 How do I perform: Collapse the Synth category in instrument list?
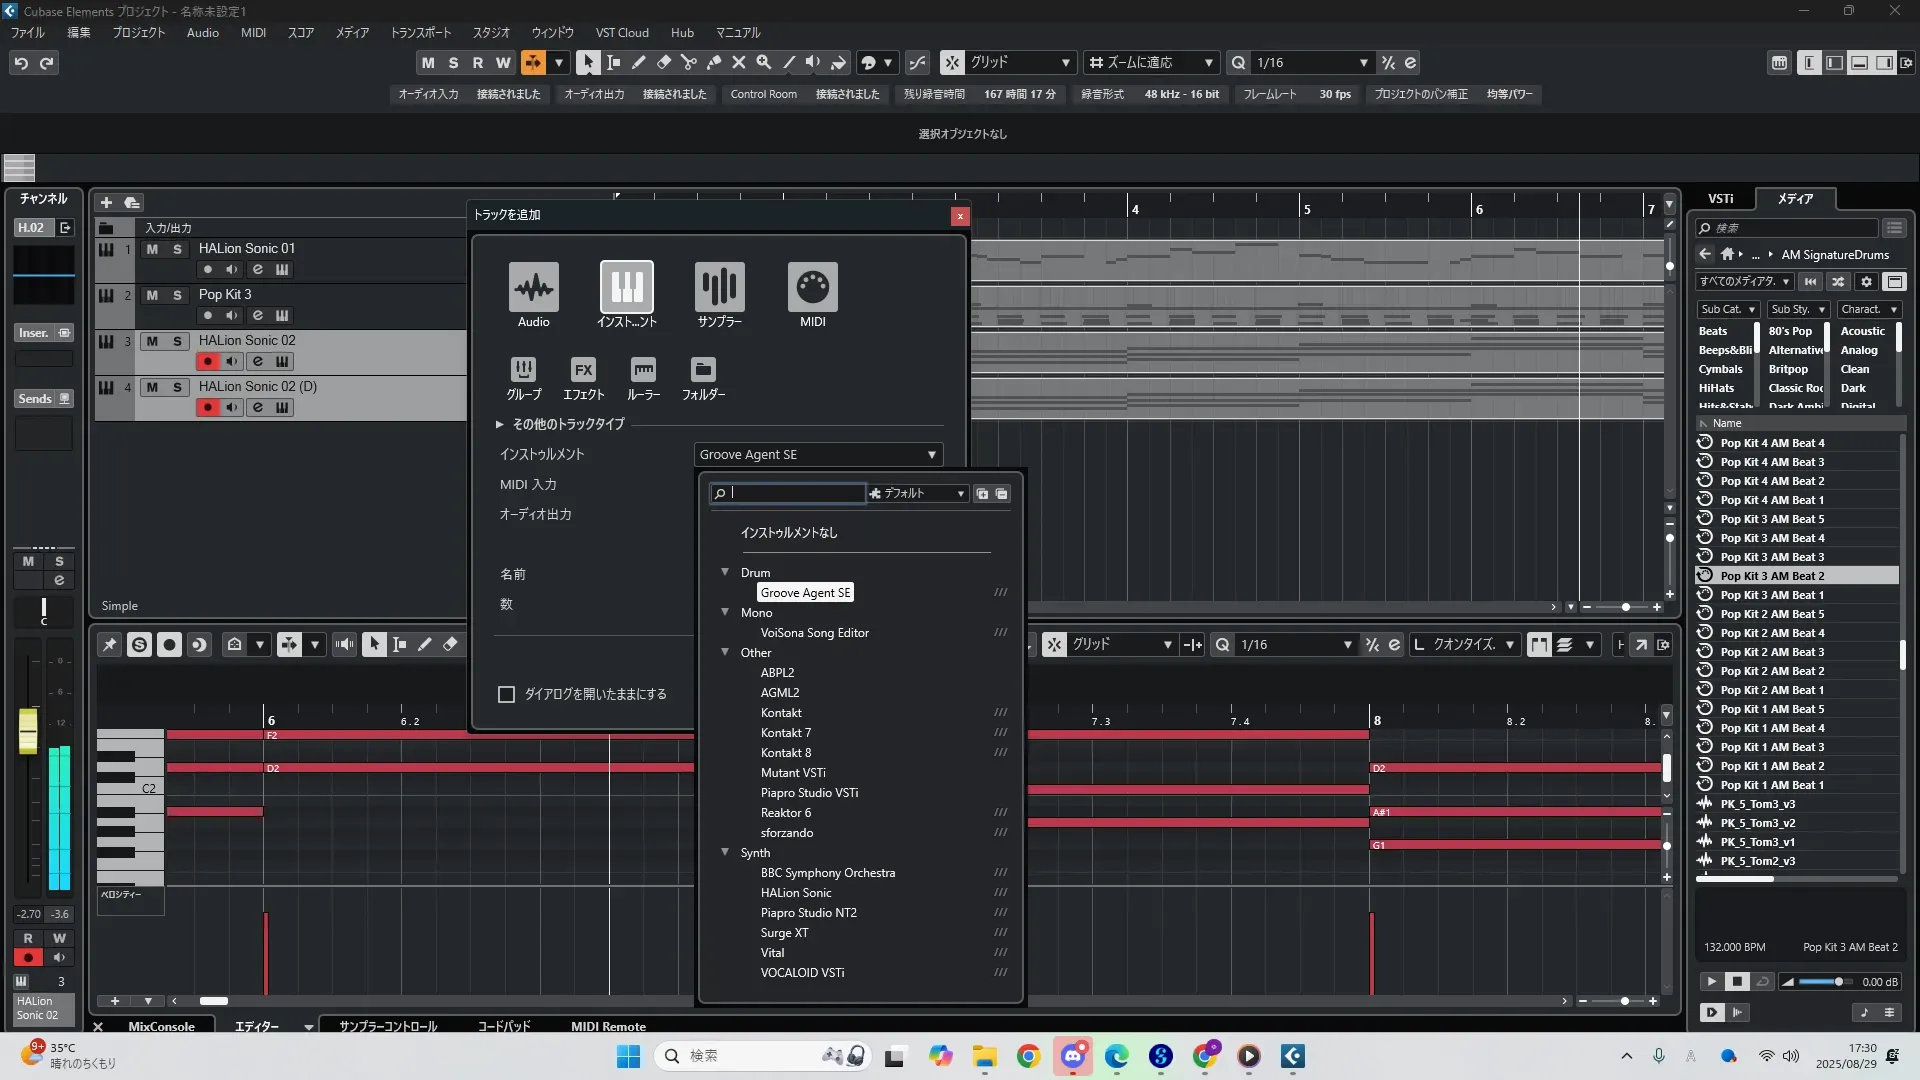pos(725,852)
